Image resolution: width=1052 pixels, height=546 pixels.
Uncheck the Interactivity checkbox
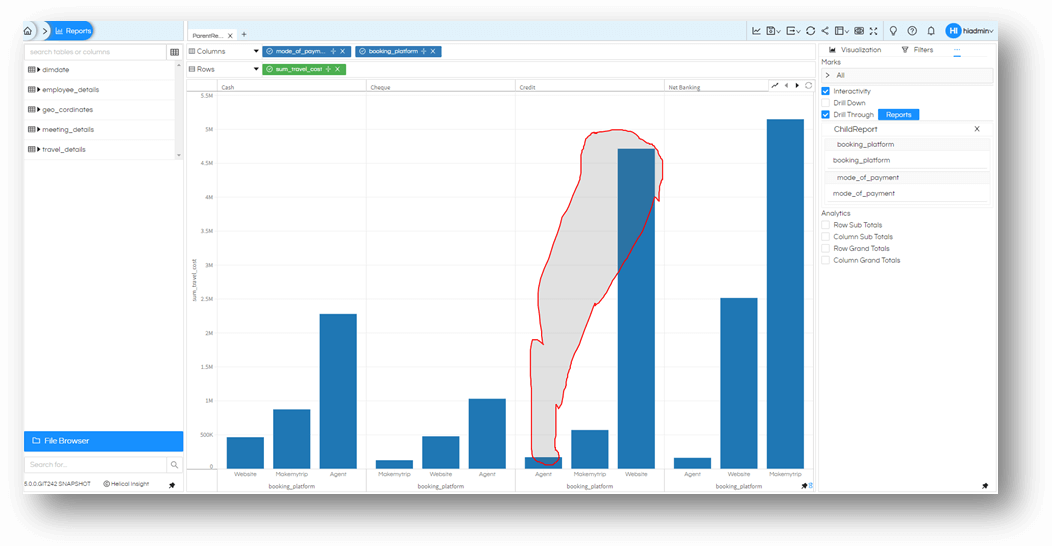coord(826,91)
